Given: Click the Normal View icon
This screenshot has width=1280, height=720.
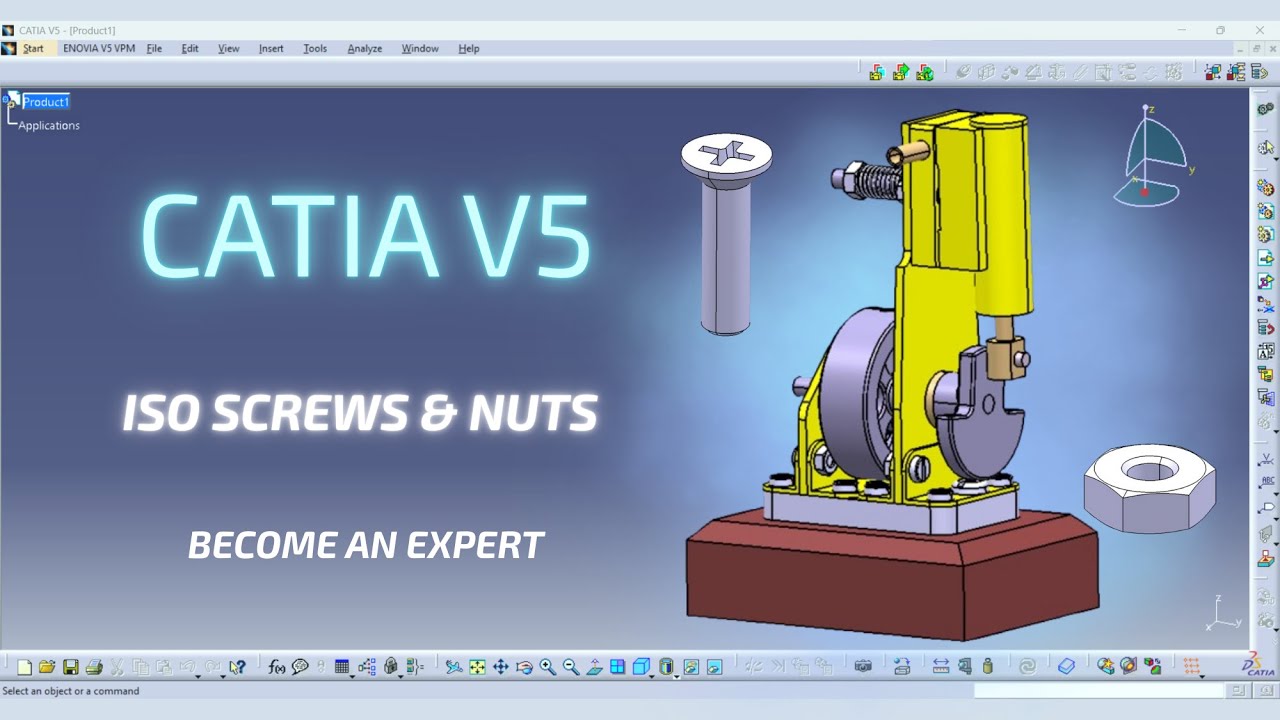Looking at the screenshot, I should click(x=594, y=667).
